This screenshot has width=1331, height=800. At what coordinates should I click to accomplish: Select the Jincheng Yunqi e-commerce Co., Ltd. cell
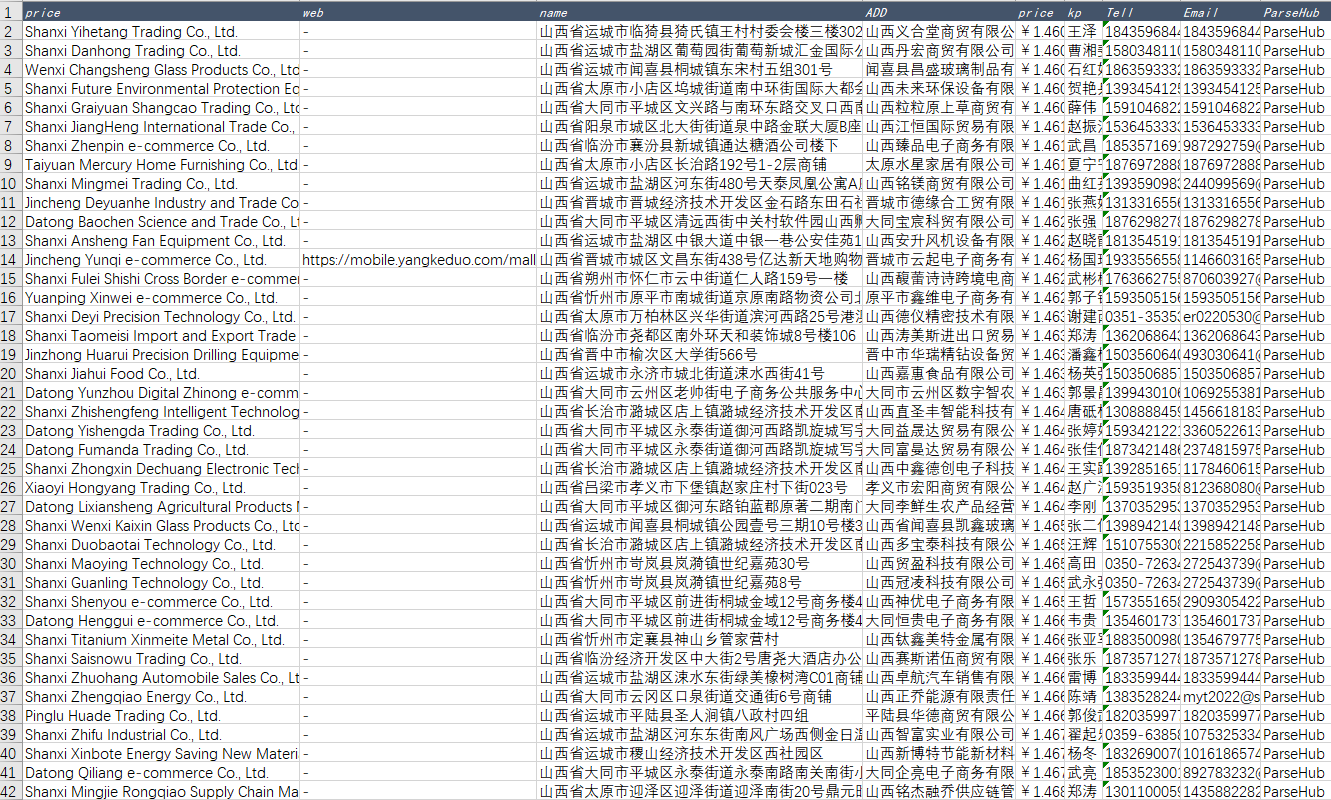tap(160, 260)
